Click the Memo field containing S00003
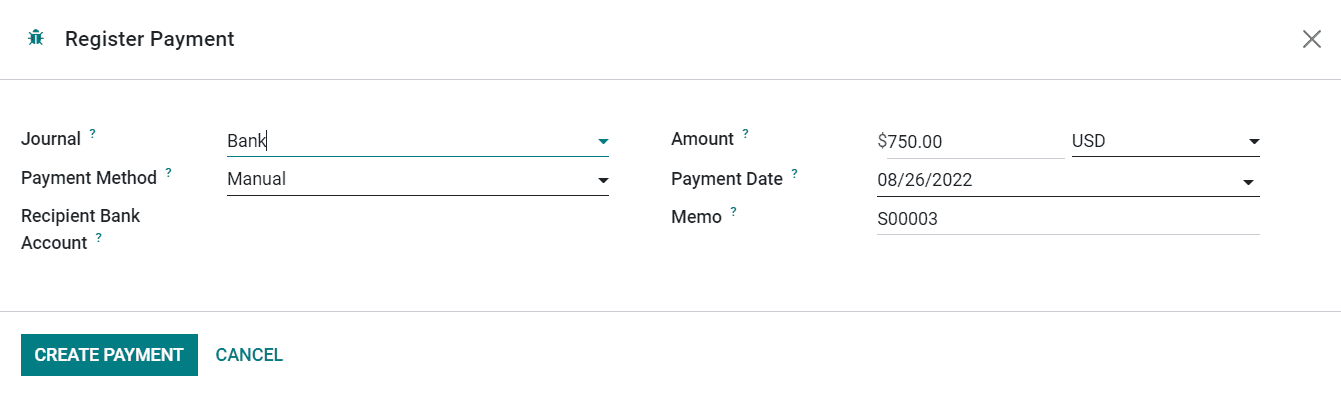1341x395 pixels. pyautogui.click(x=1068, y=219)
